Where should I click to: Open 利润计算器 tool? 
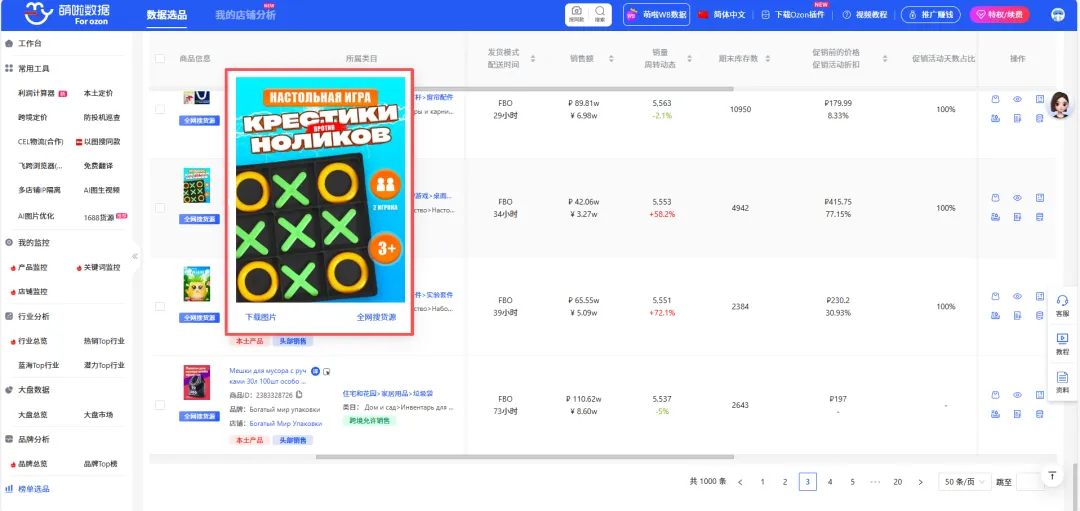pyautogui.click(x=37, y=93)
